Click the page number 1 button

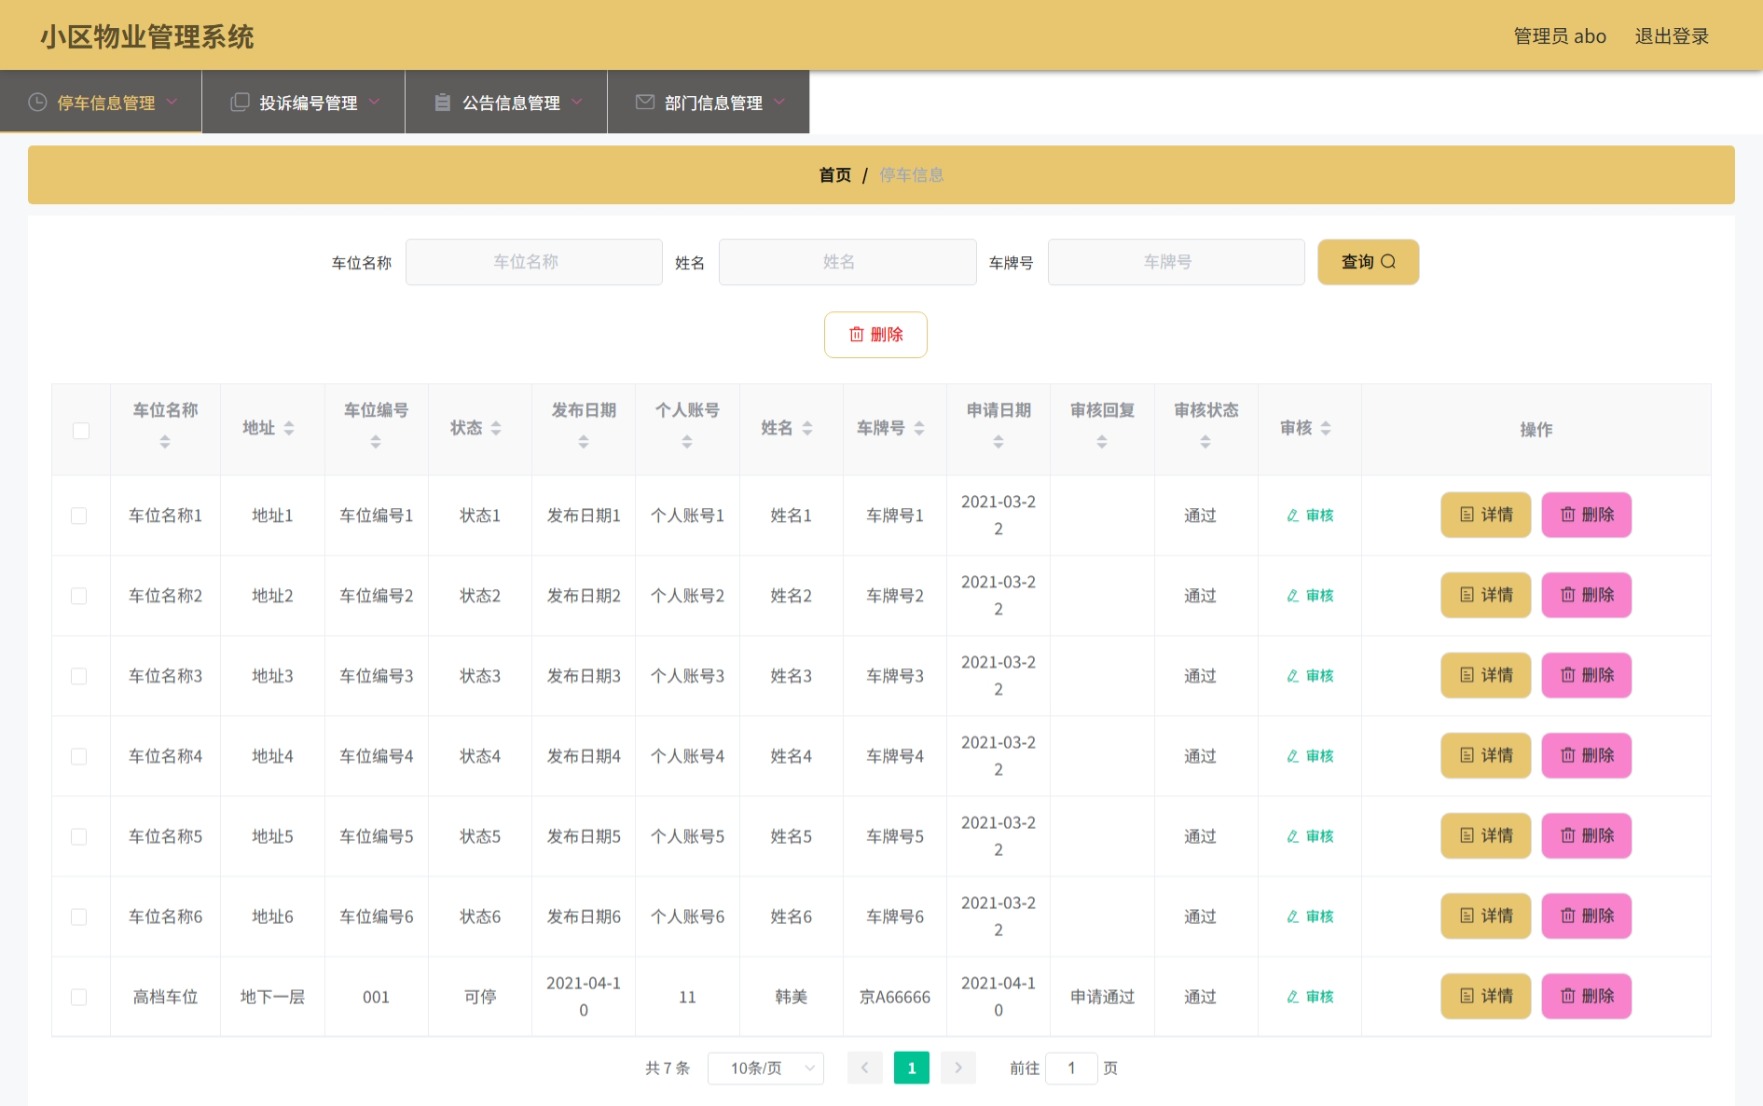click(911, 1068)
